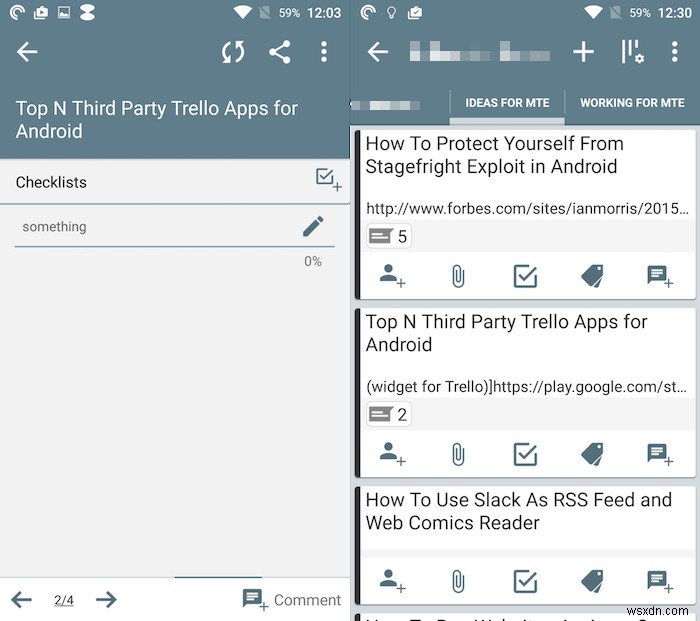Switch to IDEAS FOR MTE tab
Viewport: 700px width, 621px height.
point(507,103)
